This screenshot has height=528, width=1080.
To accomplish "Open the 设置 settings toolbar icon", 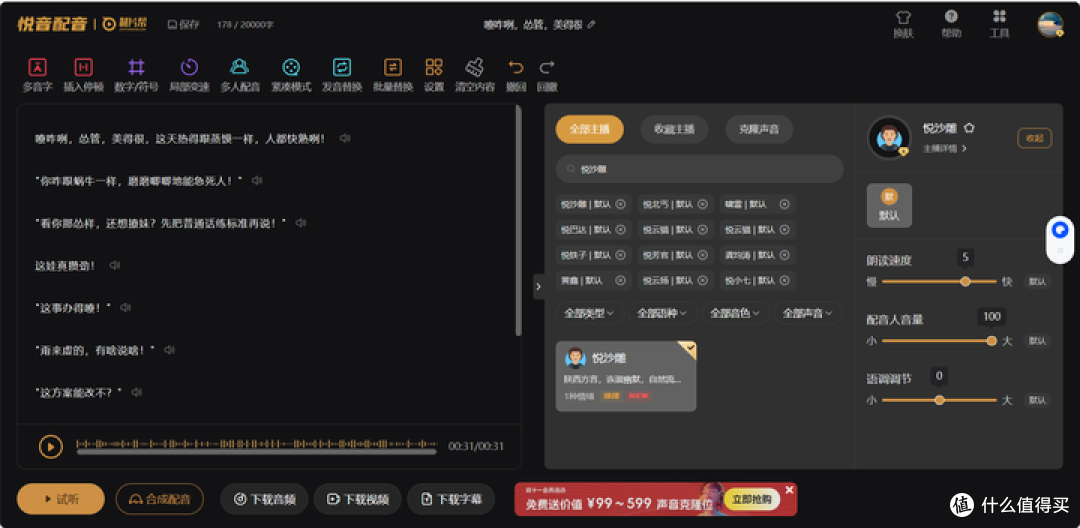I will (434, 75).
